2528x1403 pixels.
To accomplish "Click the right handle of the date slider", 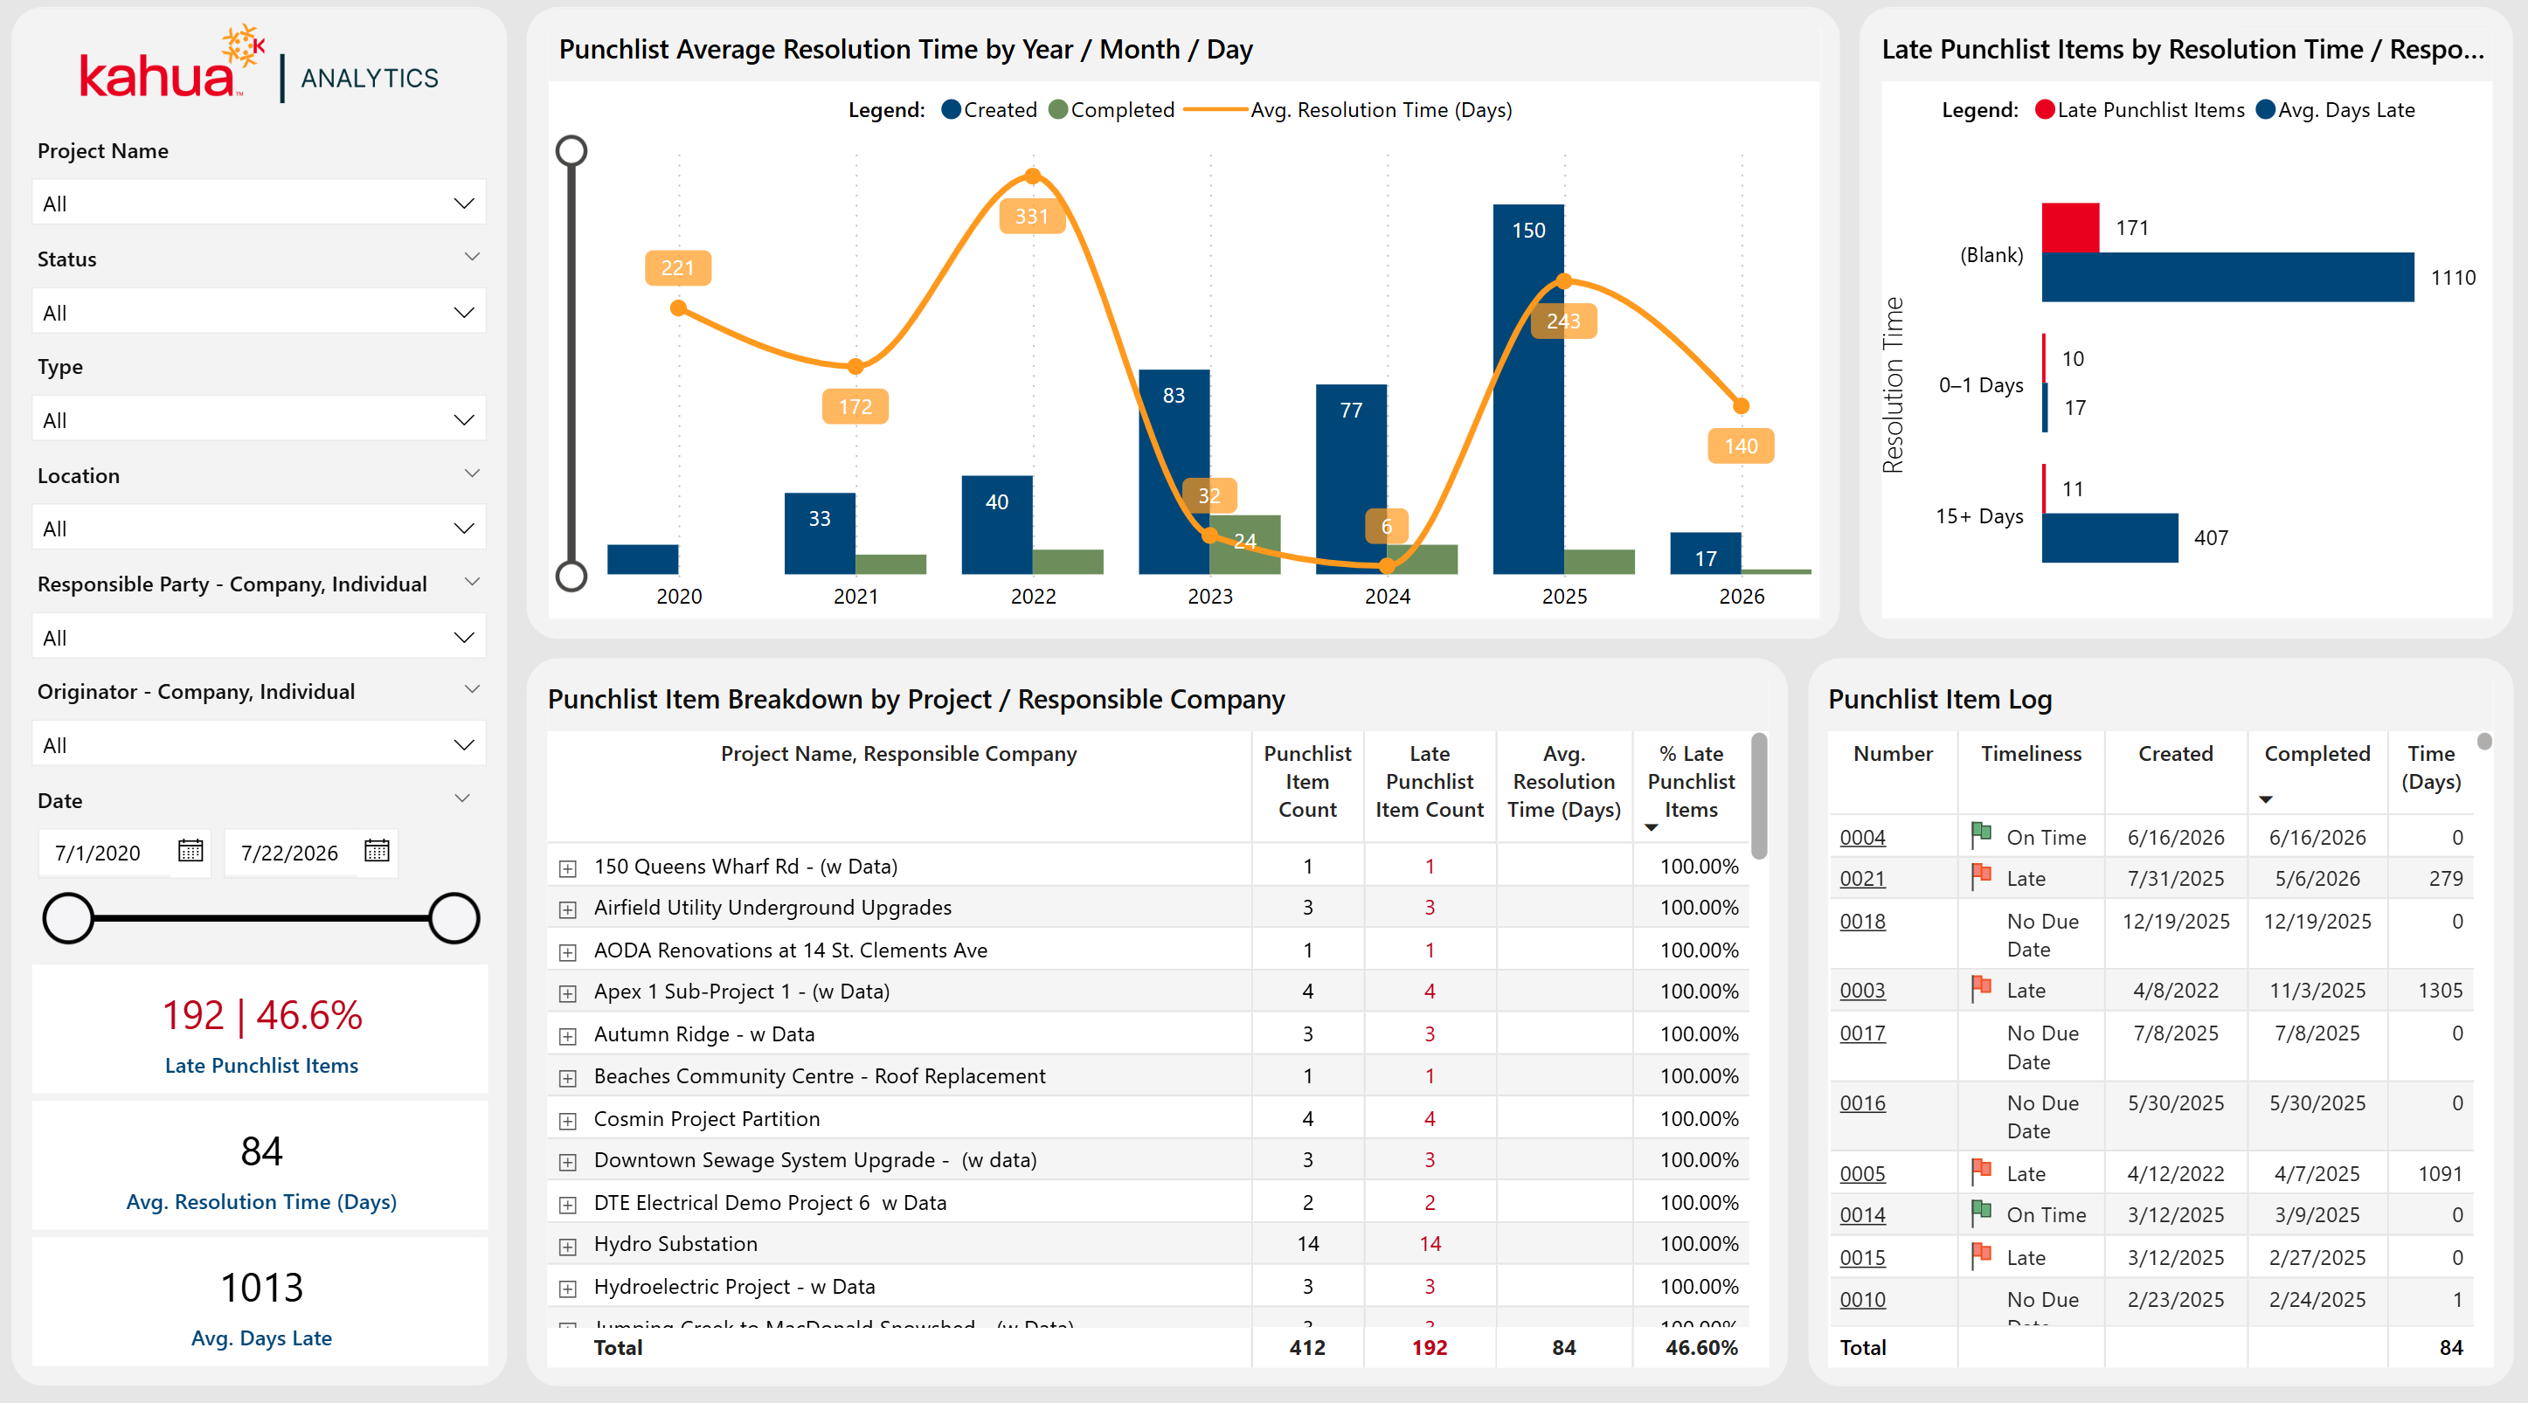I will (x=454, y=918).
